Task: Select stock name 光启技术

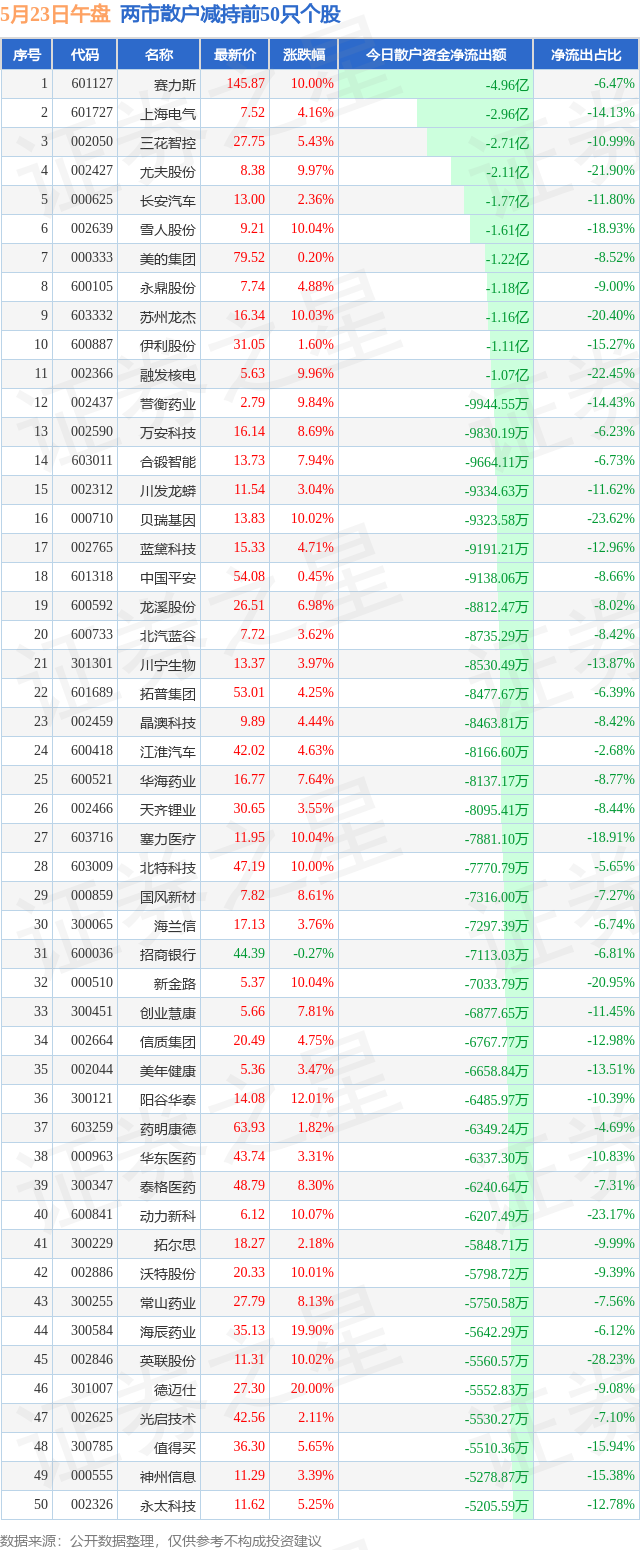Action: tap(169, 1418)
